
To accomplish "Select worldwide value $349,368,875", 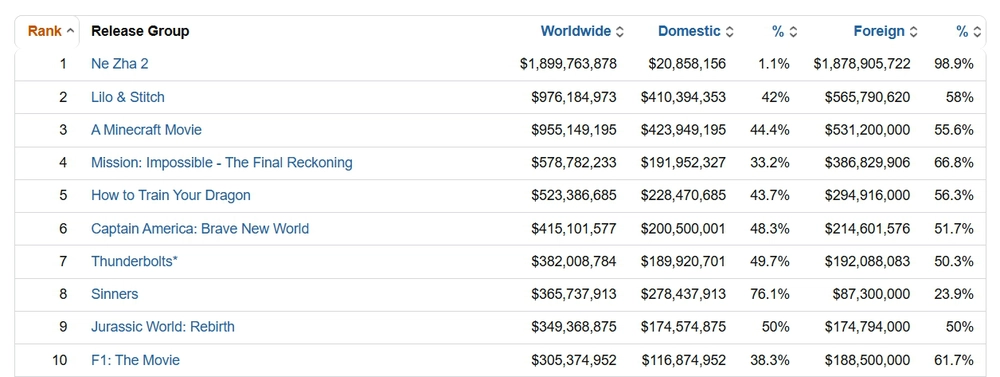I will coord(574,327).
